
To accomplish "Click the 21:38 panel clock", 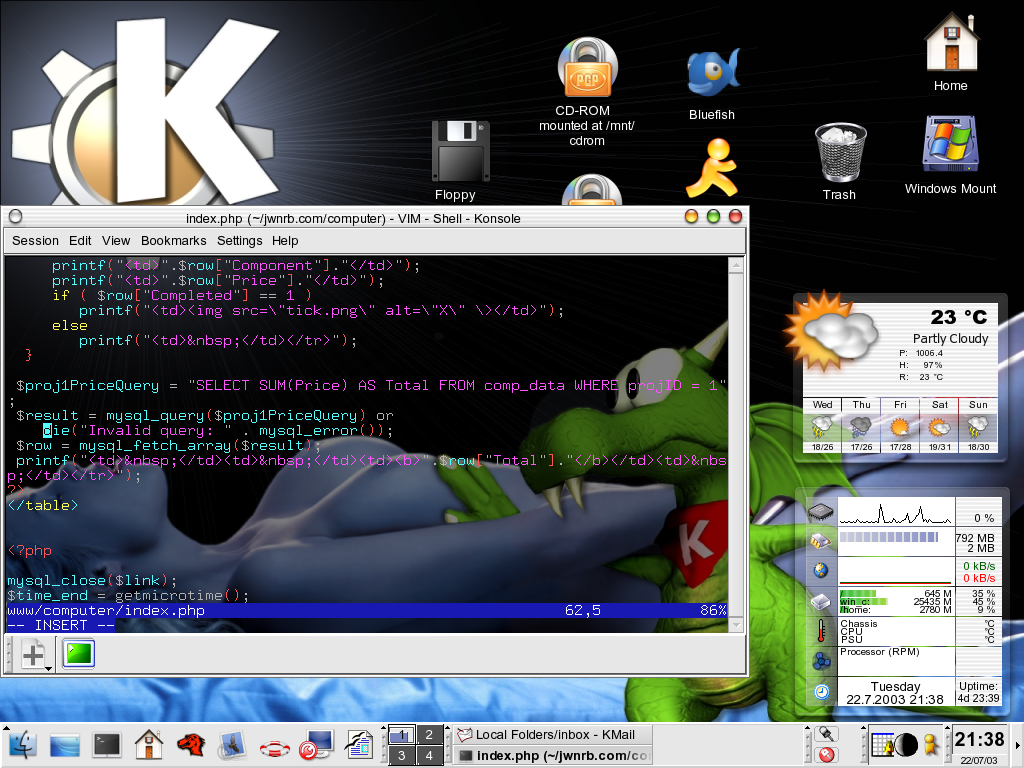I will [x=980, y=740].
